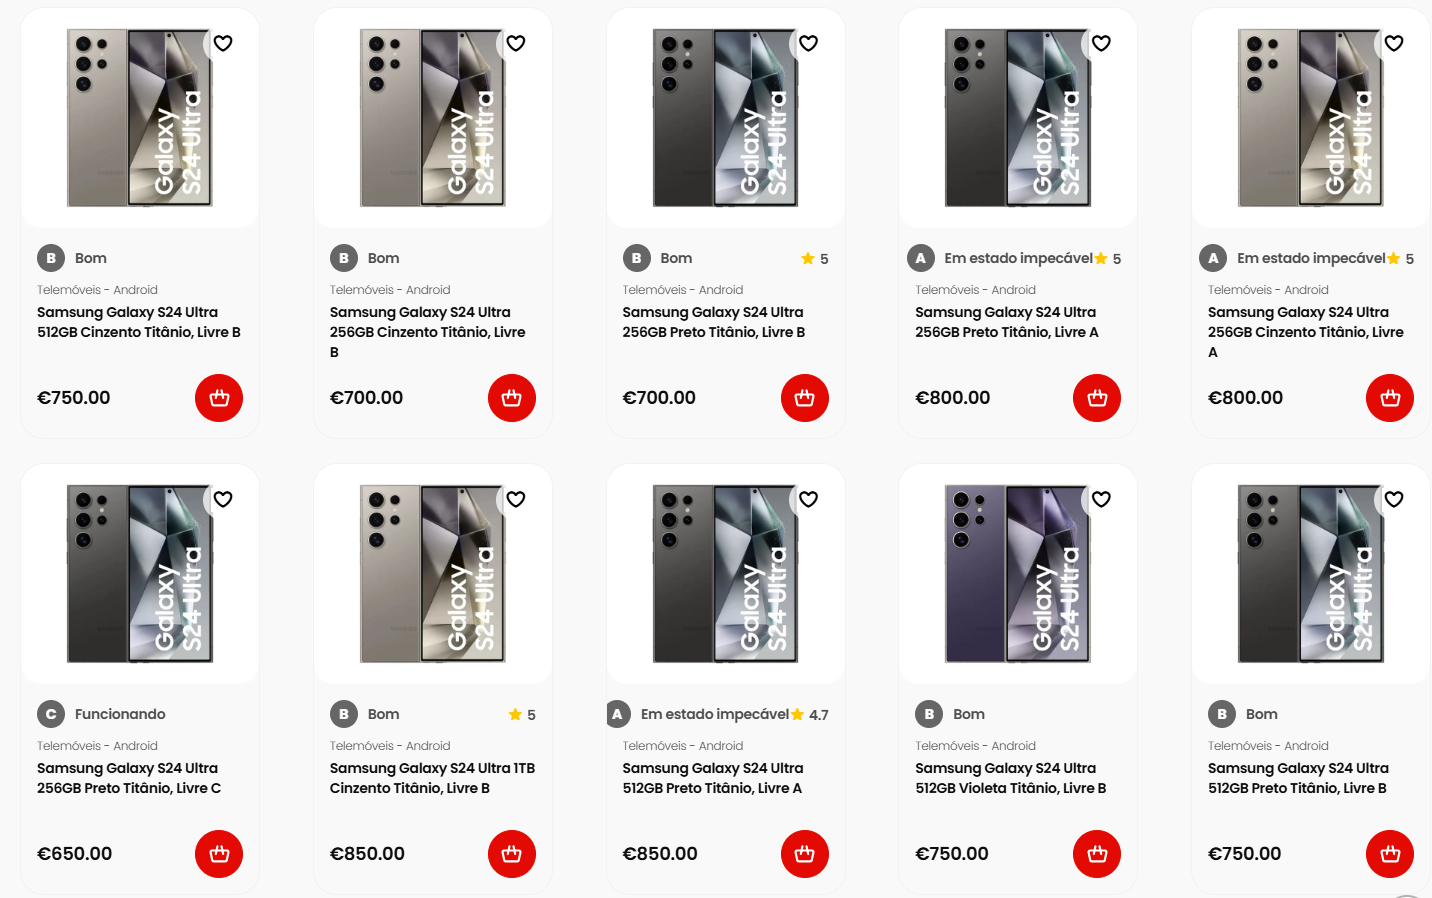Open the 256GB Preto Titânio Livre C title
This screenshot has width=1432, height=898.
pos(129,778)
